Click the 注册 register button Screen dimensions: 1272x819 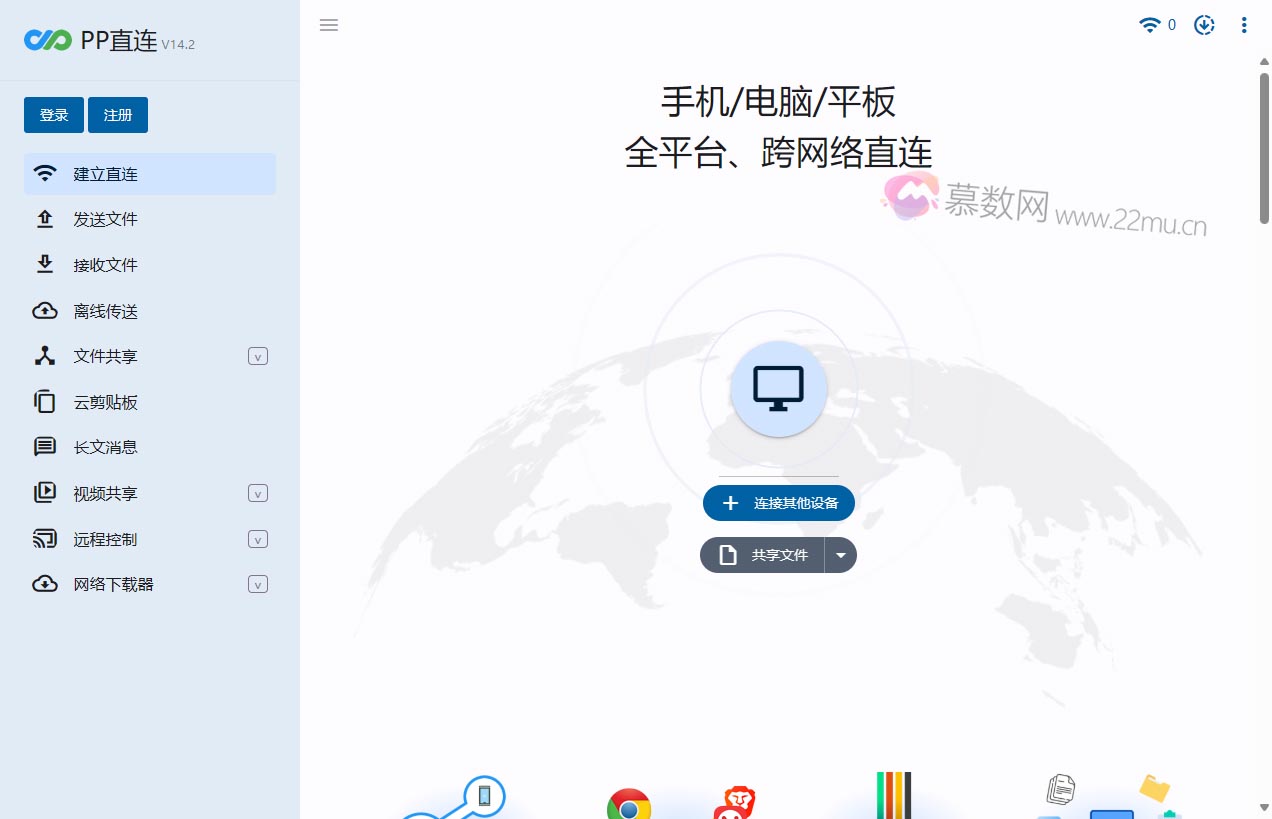[117, 115]
